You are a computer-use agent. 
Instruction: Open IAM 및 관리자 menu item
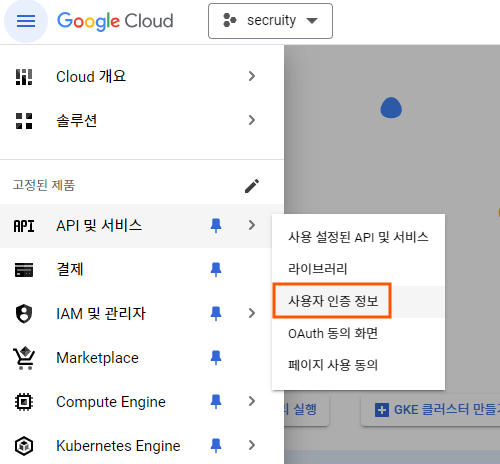pyautogui.click(x=136, y=314)
